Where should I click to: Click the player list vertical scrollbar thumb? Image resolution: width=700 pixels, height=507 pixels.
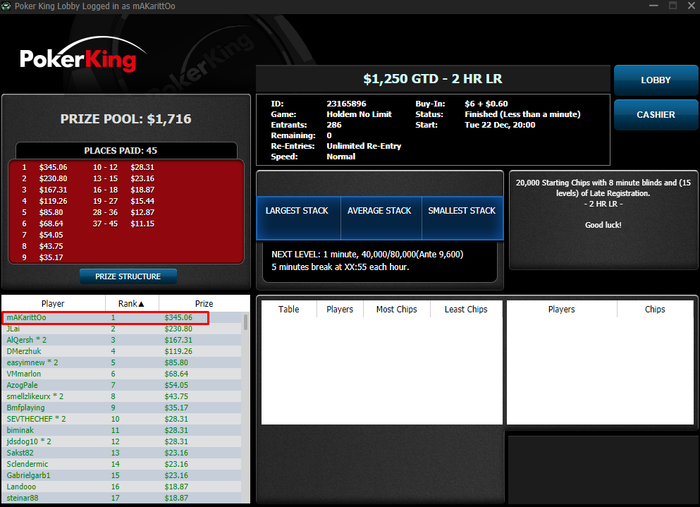pos(246,322)
